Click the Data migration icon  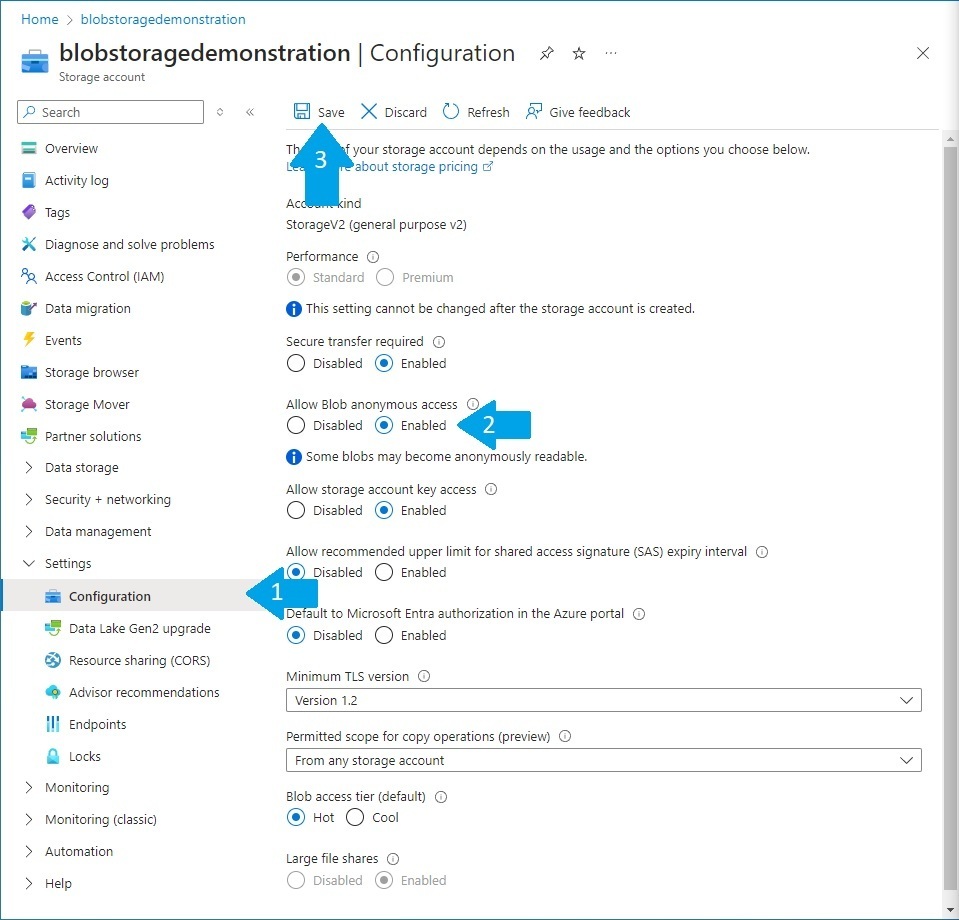click(29, 308)
